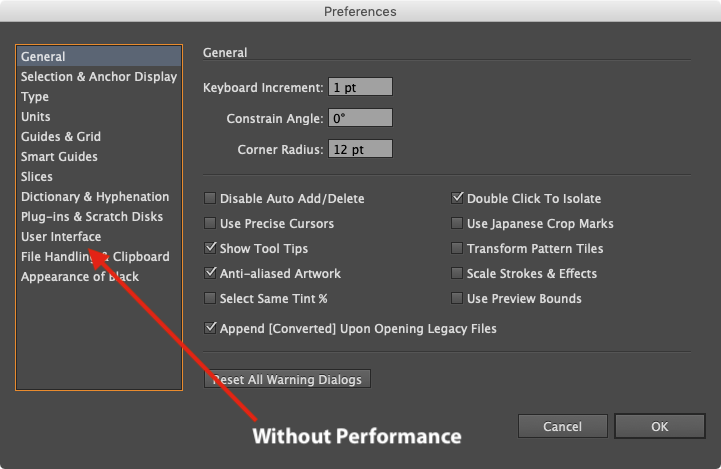
Task: Enable Disable Auto Add/Delete checkbox
Action: [x=210, y=199]
